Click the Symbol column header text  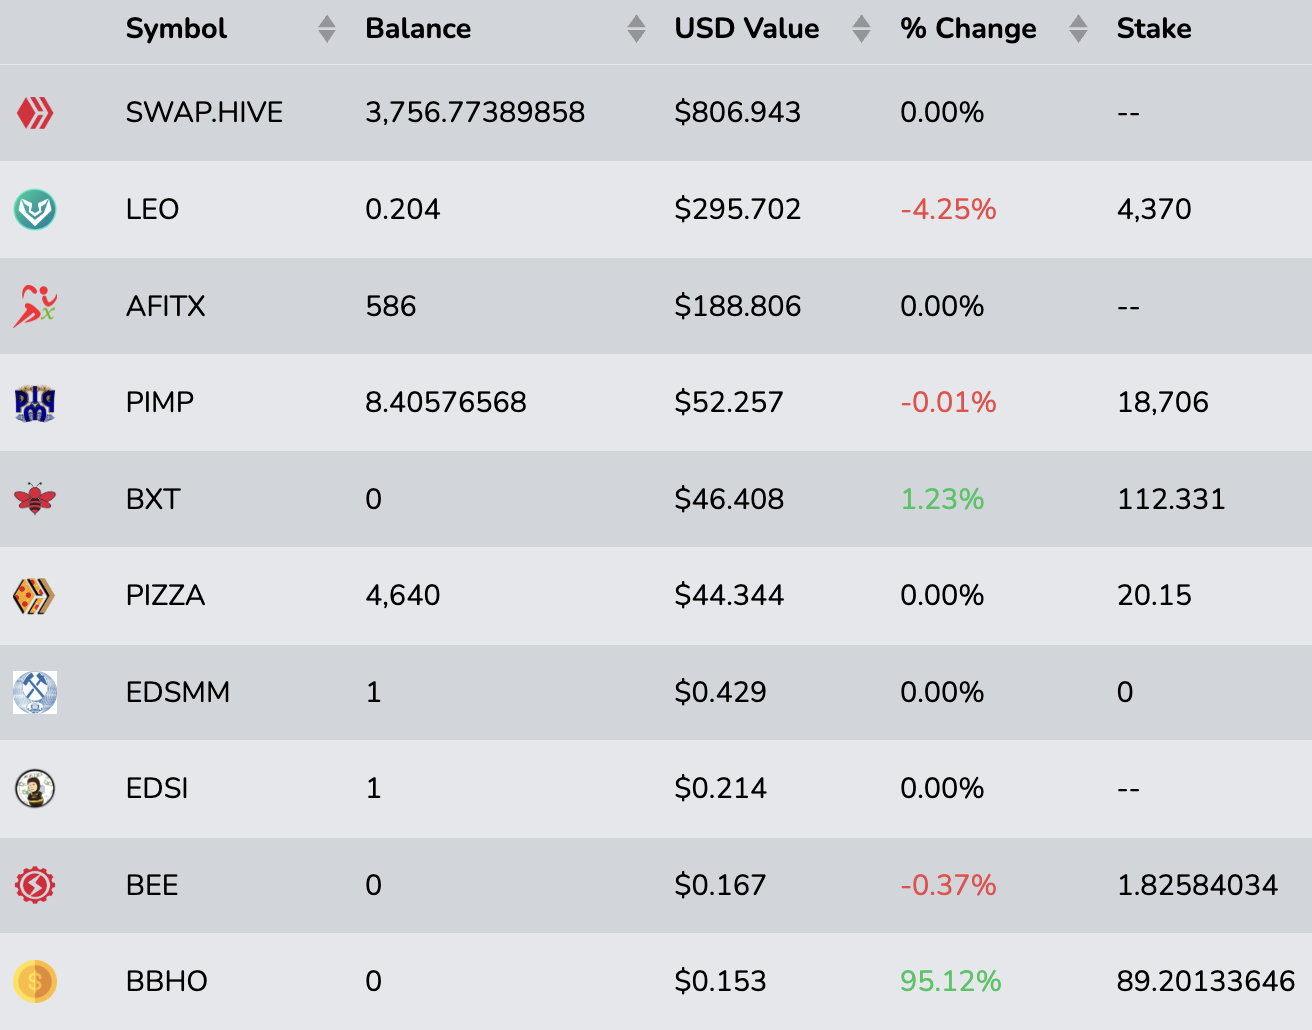(x=176, y=29)
